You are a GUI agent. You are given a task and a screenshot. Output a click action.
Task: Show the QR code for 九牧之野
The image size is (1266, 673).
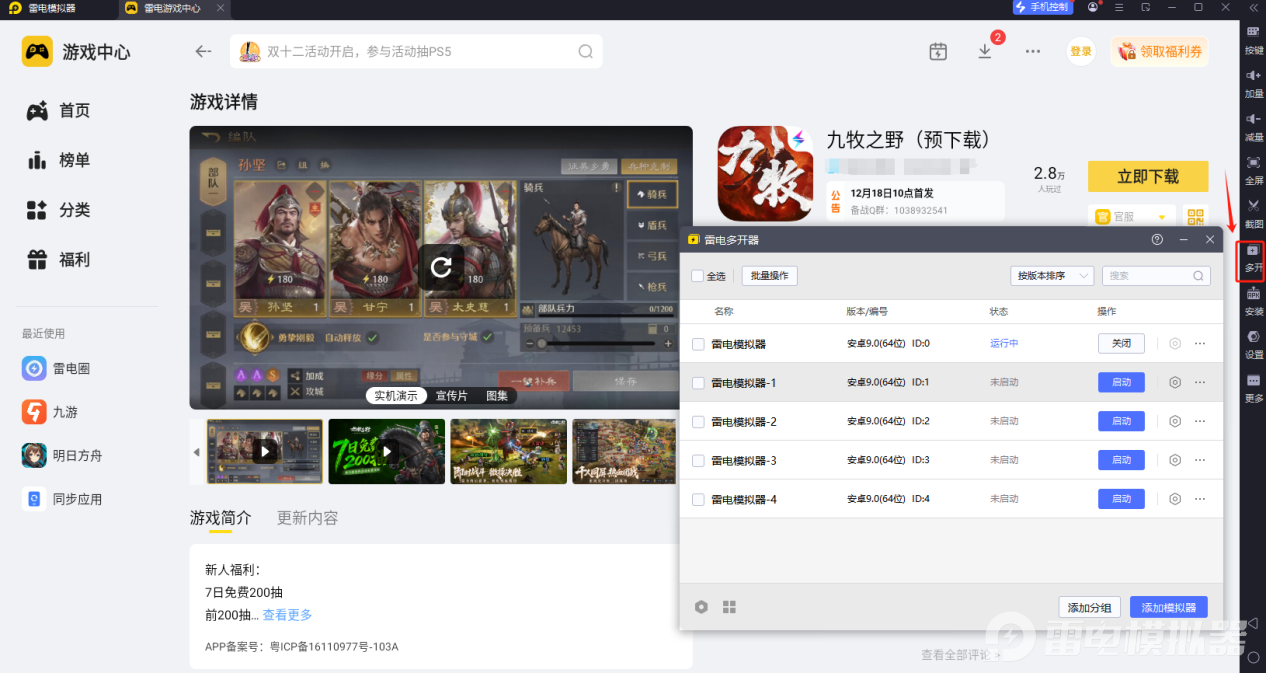(x=1195, y=216)
